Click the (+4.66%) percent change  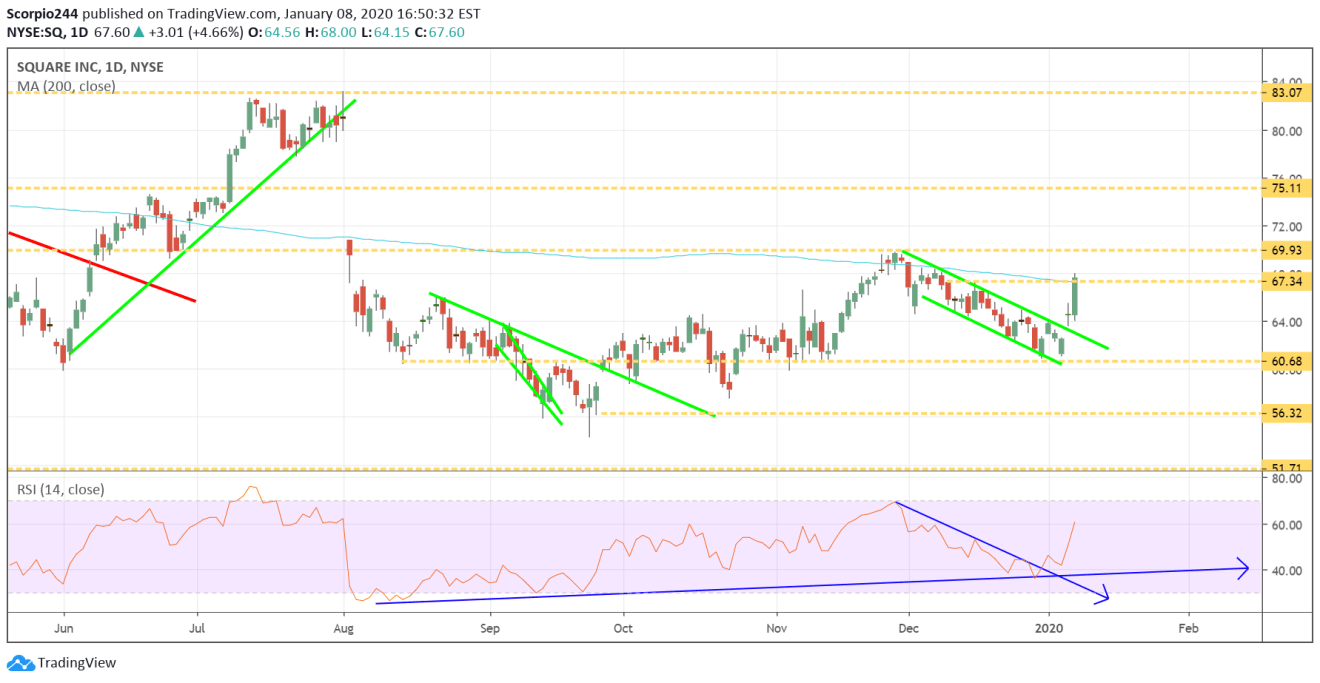point(214,32)
